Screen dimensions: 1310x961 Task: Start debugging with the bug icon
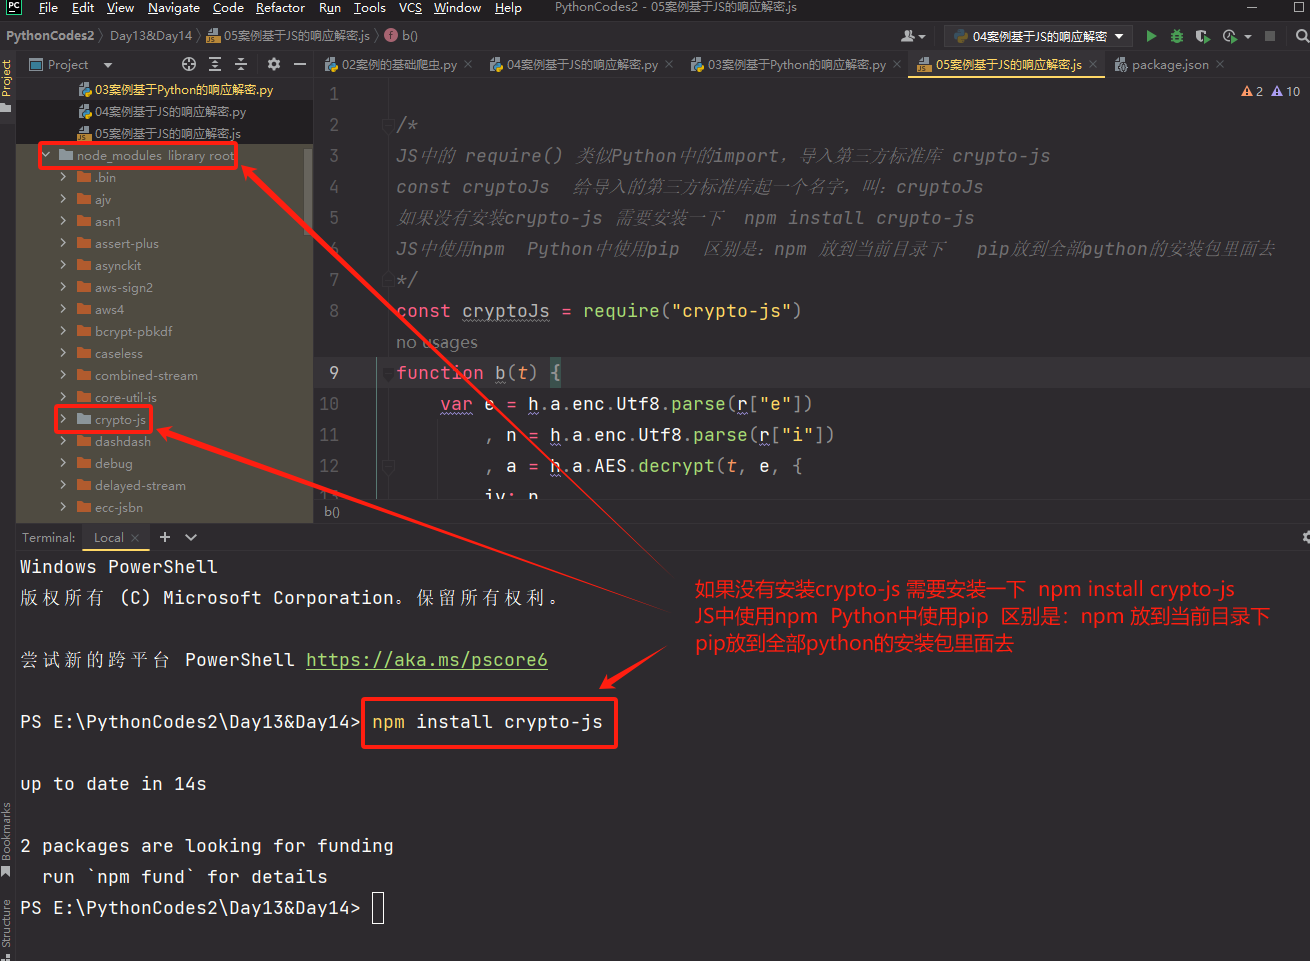(1177, 36)
